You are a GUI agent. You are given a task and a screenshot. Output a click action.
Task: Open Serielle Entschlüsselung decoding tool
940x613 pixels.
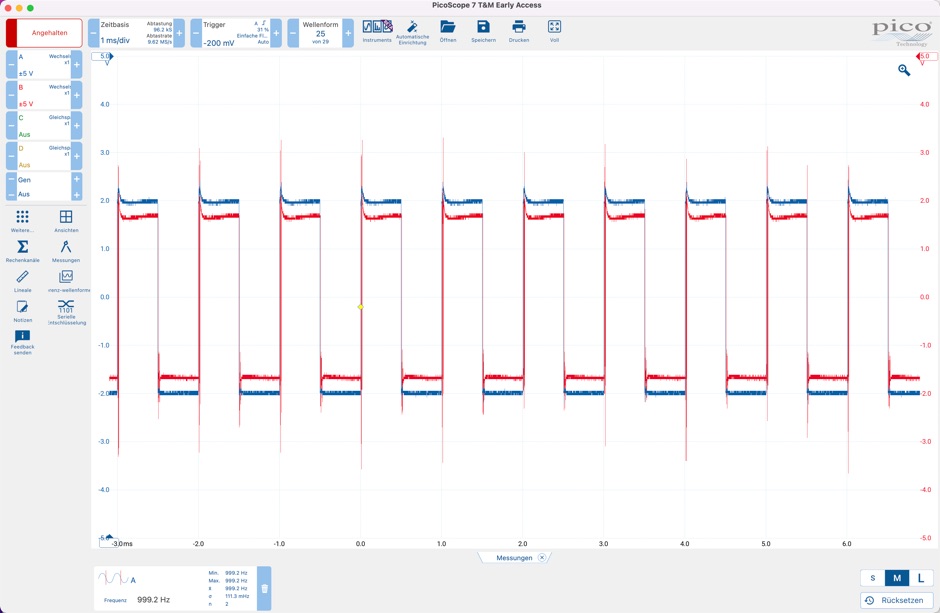click(66, 310)
